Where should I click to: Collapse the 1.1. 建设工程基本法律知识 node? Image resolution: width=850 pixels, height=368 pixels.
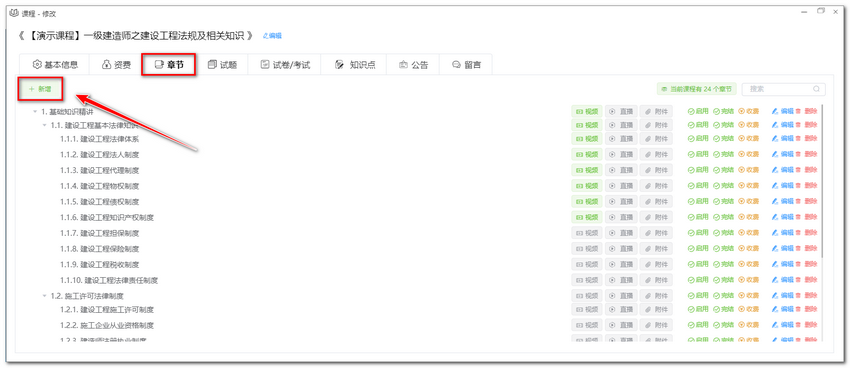tap(44, 125)
